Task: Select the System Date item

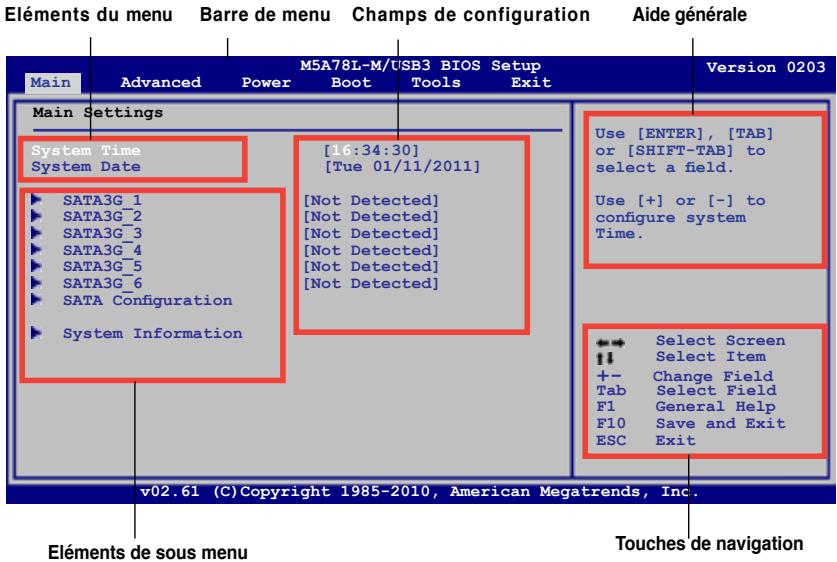Action: coord(85,167)
